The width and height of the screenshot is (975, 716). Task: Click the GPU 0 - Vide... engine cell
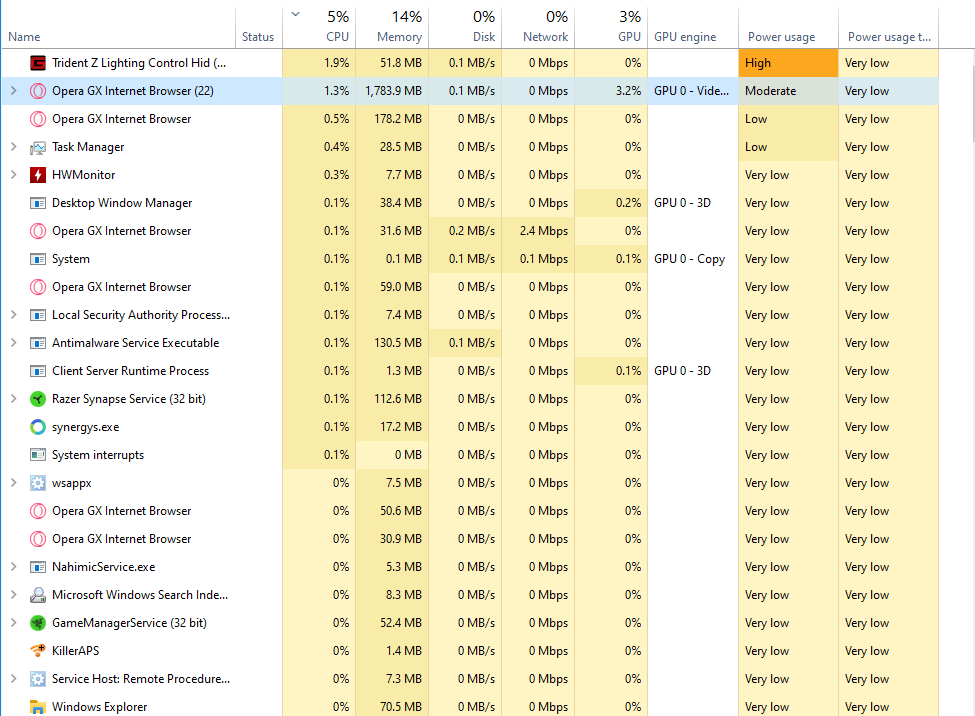[693, 91]
